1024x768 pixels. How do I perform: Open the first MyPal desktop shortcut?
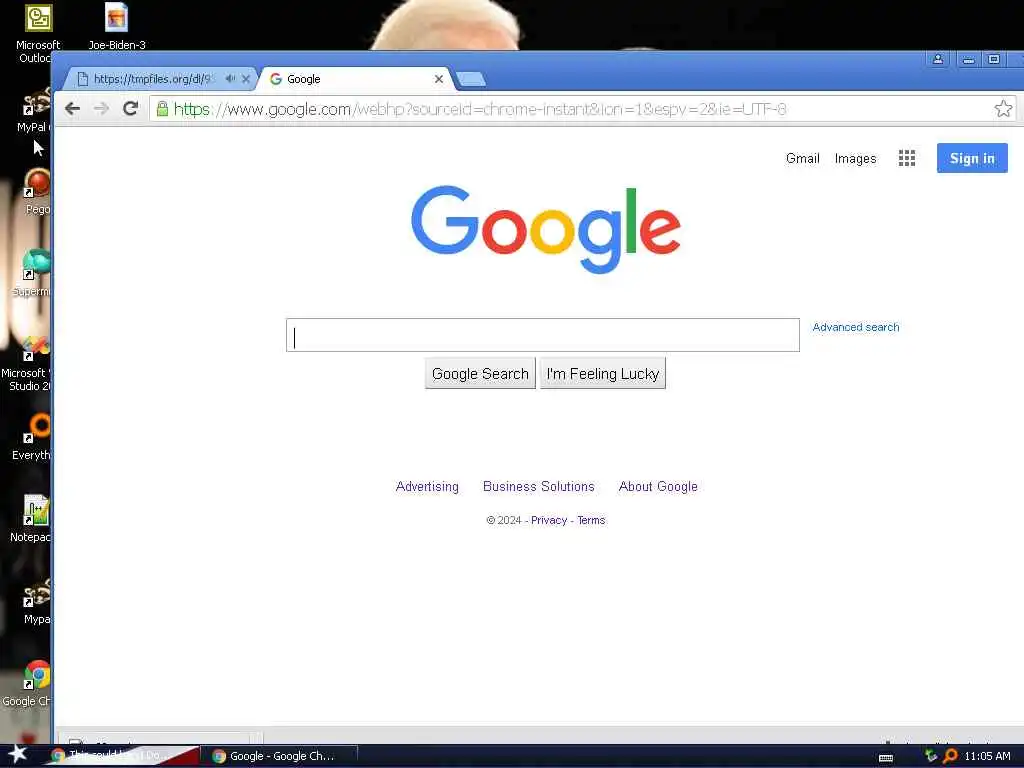[x=34, y=111]
